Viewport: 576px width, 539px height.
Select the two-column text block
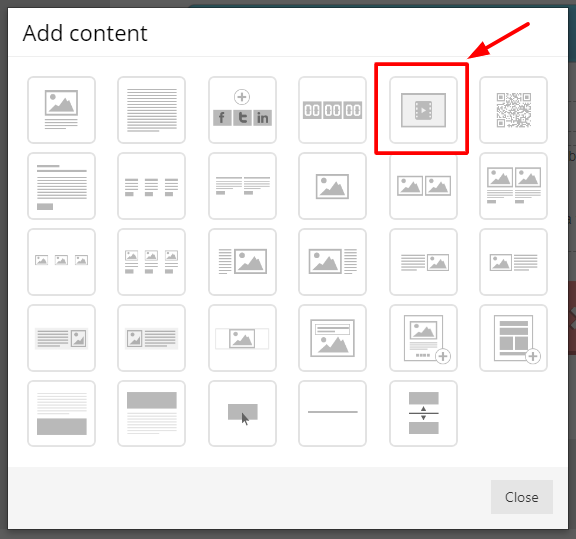pyautogui.click(x=242, y=186)
